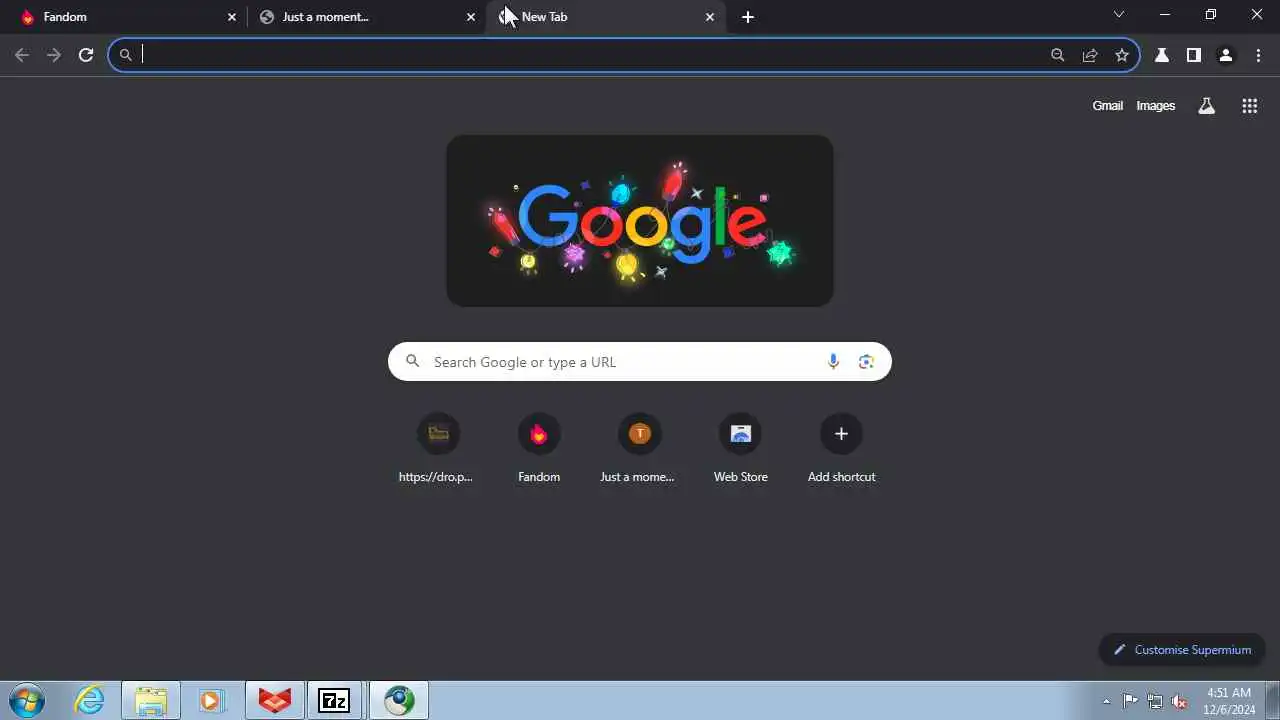Screen dimensions: 1280x720
Task: Open Search Labs flask icon on page
Action: point(1207,106)
